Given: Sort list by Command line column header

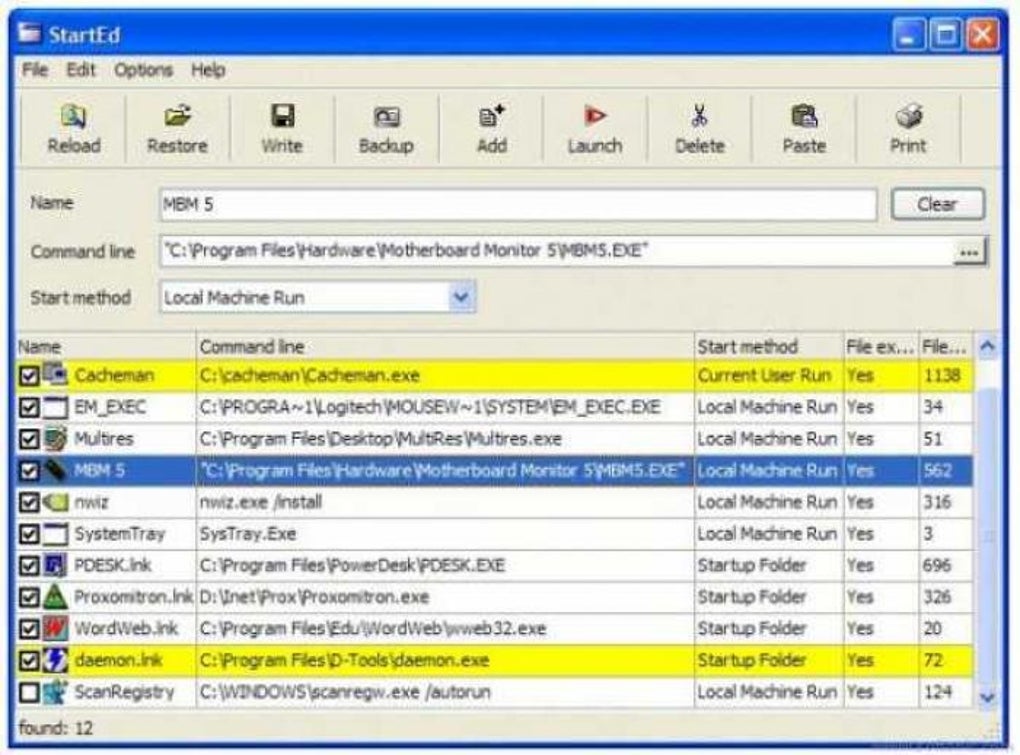Looking at the screenshot, I should click(445, 347).
